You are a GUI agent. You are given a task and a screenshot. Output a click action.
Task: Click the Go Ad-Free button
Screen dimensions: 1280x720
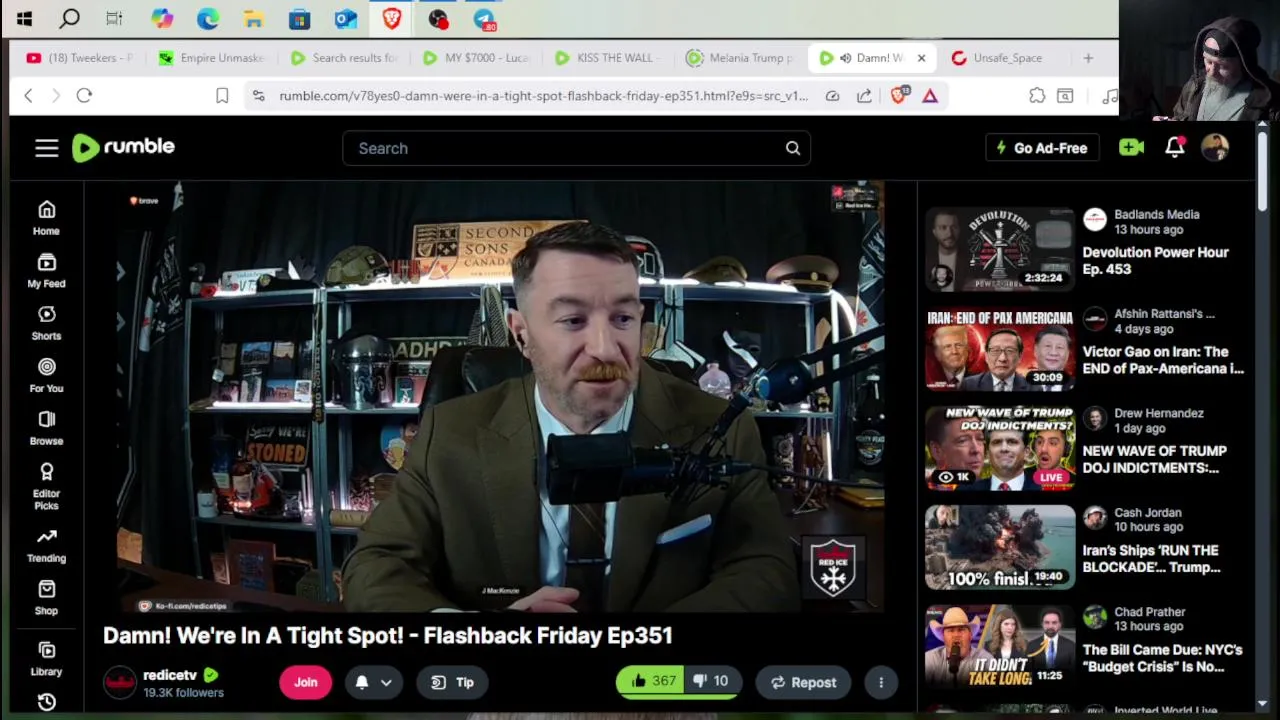tap(1042, 148)
